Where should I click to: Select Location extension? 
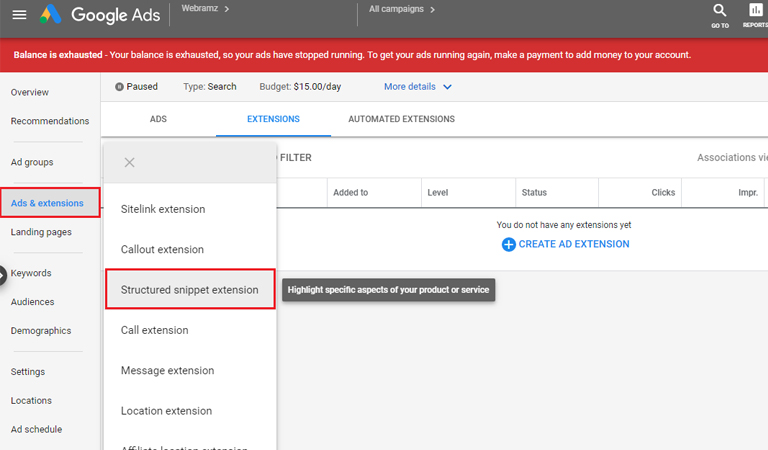point(190,411)
